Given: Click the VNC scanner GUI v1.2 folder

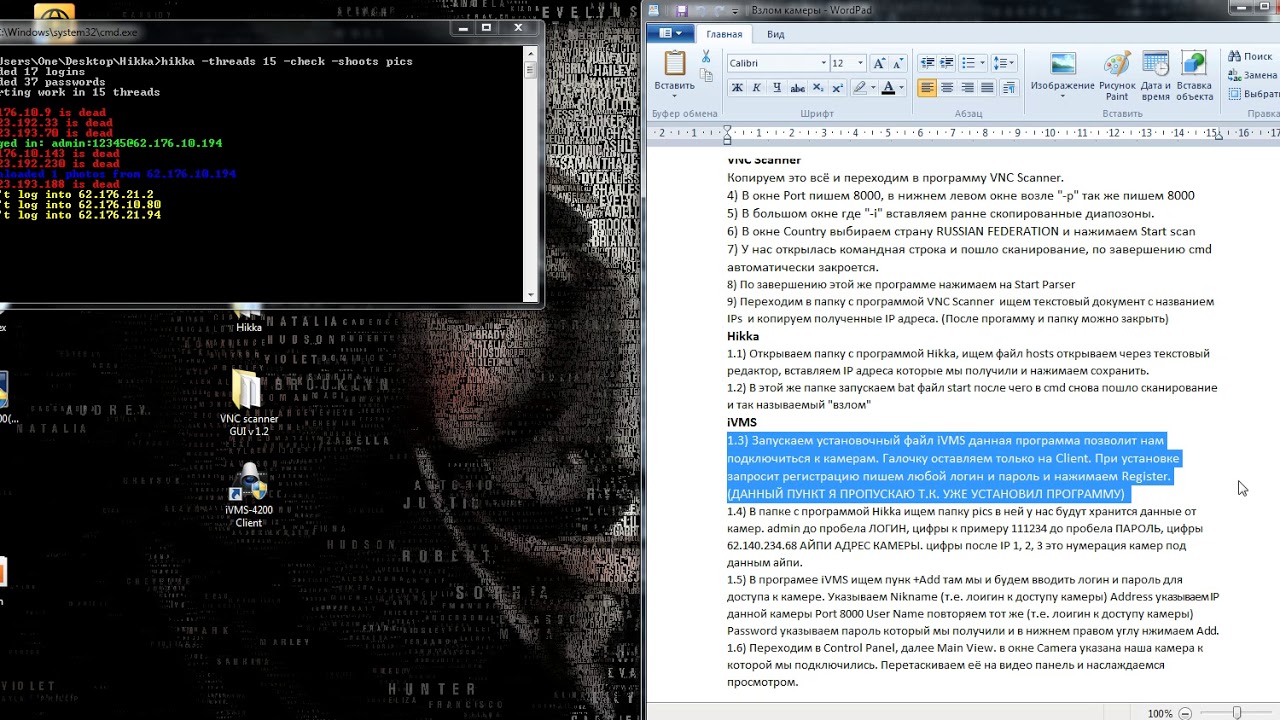Looking at the screenshot, I should (249, 404).
